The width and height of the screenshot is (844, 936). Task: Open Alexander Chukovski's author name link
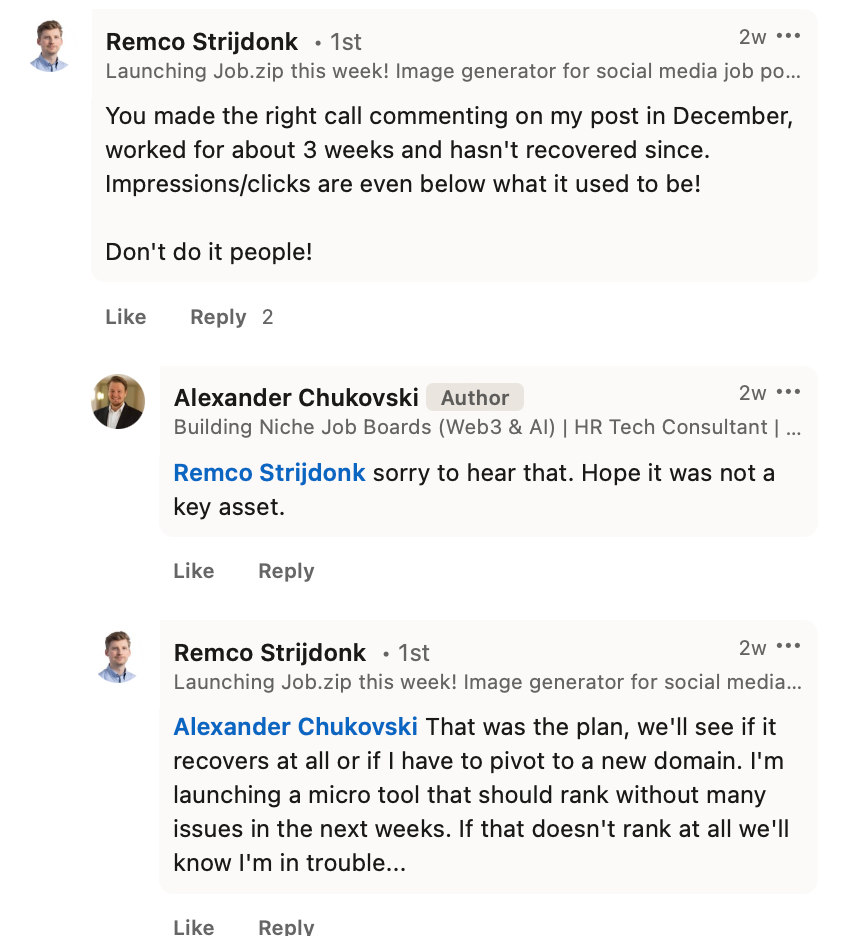point(296,397)
